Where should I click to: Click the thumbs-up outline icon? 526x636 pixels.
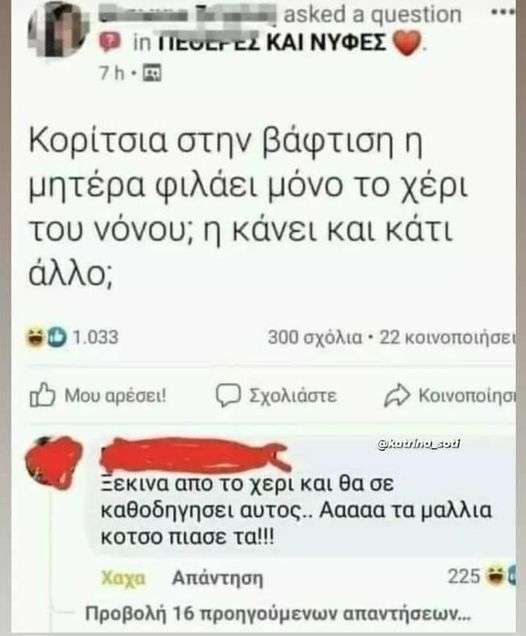(42, 395)
